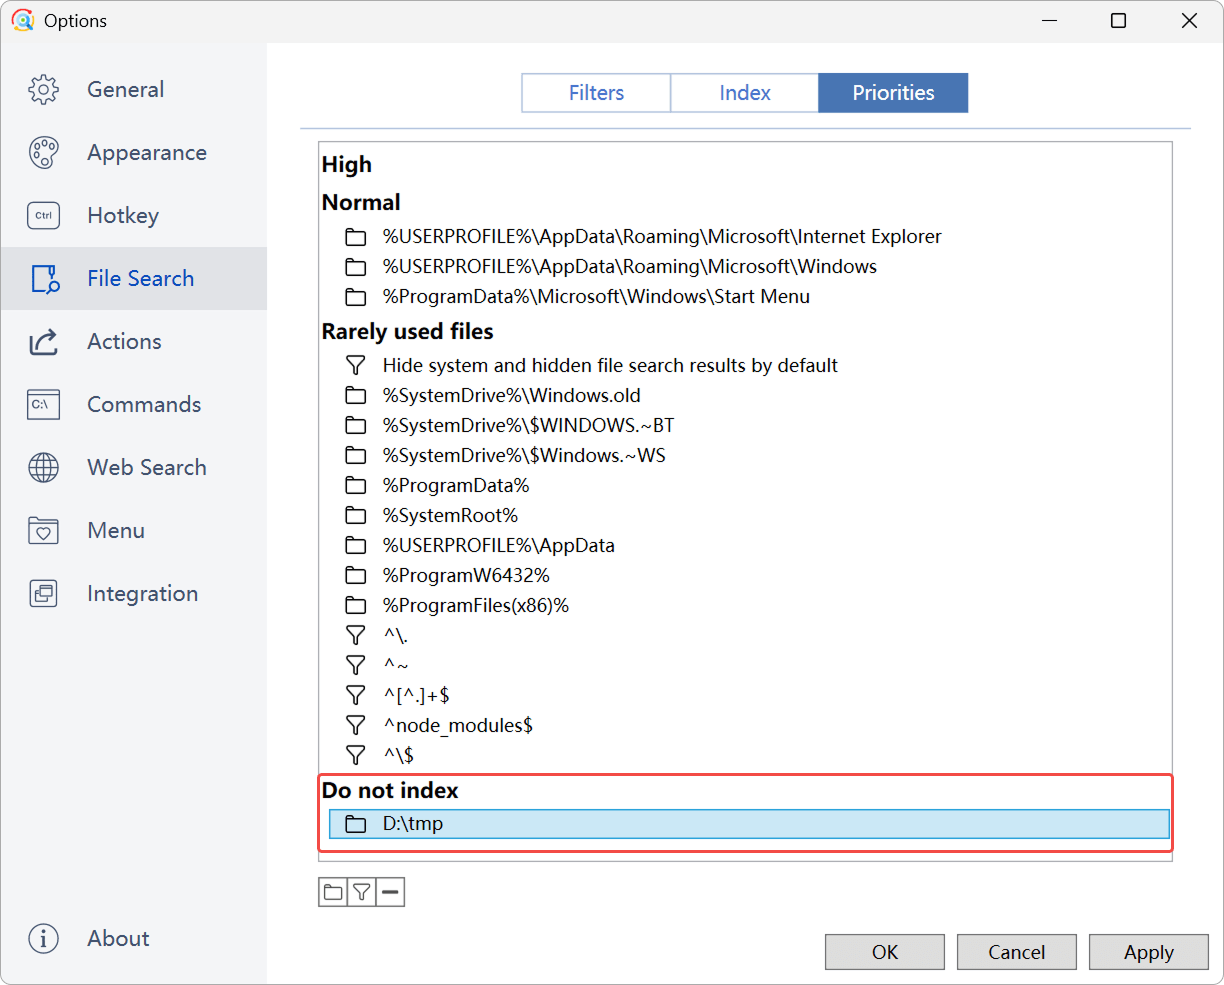Click the remove entry minus button

tap(391, 892)
